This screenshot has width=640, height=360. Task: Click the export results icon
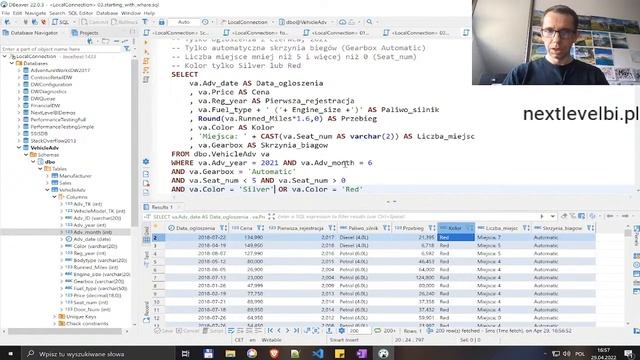point(329,331)
